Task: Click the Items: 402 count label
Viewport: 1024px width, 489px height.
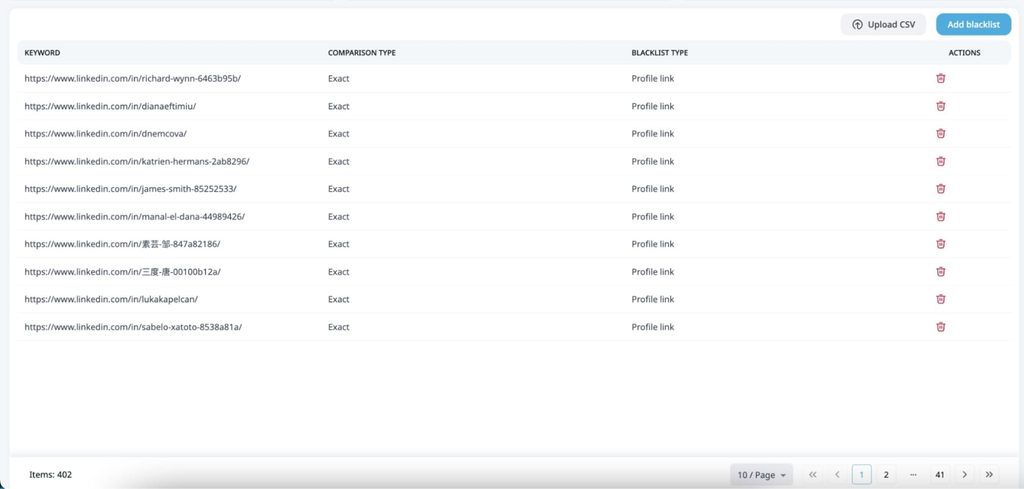Action: point(50,475)
